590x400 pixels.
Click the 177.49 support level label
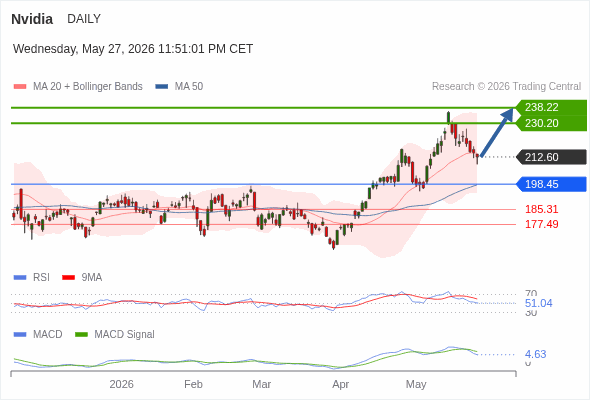point(541,224)
